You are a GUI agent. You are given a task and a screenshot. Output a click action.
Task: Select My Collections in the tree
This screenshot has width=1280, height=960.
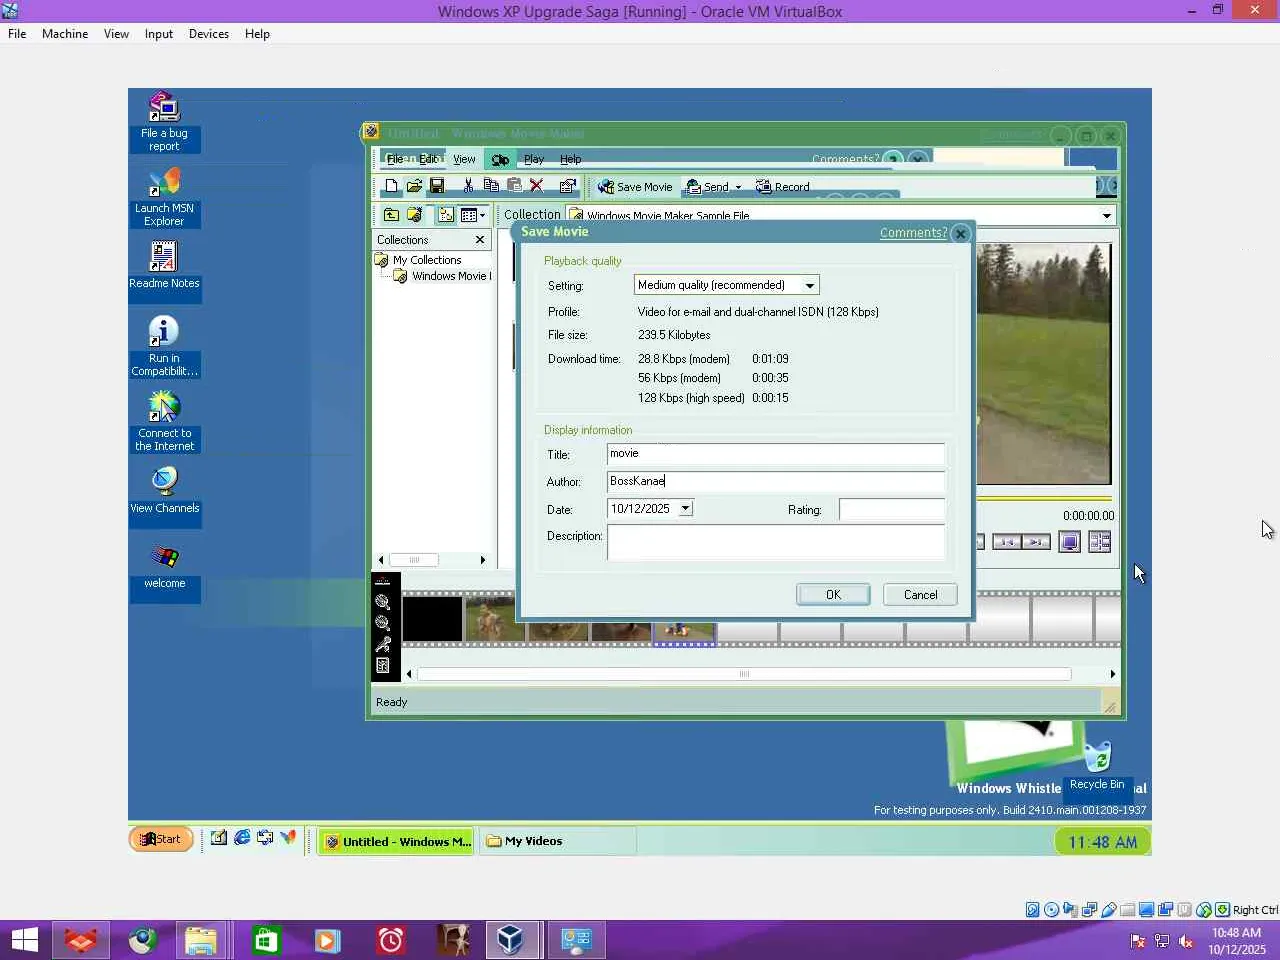[427, 260]
